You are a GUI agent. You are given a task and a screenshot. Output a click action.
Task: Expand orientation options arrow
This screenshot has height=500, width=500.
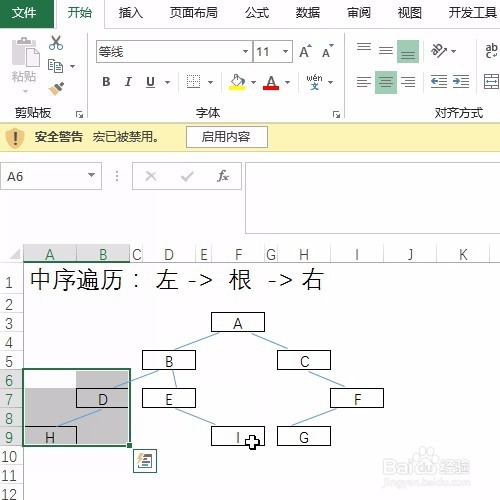(x=453, y=51)
